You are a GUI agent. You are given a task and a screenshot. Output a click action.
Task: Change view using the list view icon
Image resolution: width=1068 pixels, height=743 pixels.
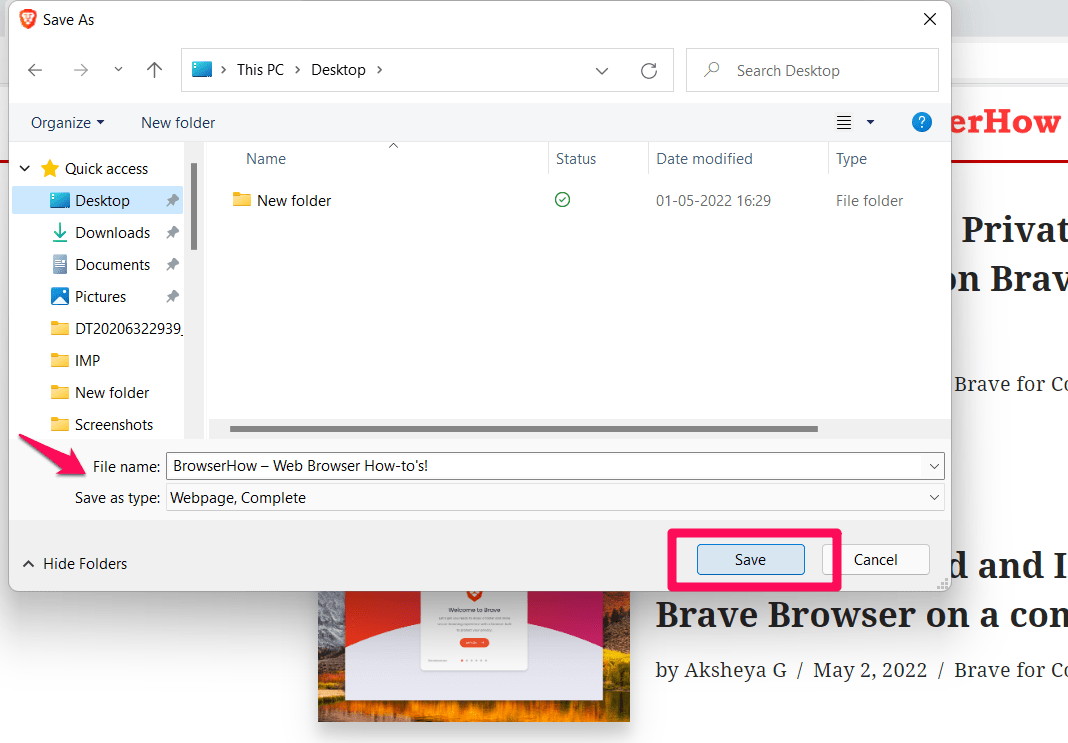[x=844, y=123]
